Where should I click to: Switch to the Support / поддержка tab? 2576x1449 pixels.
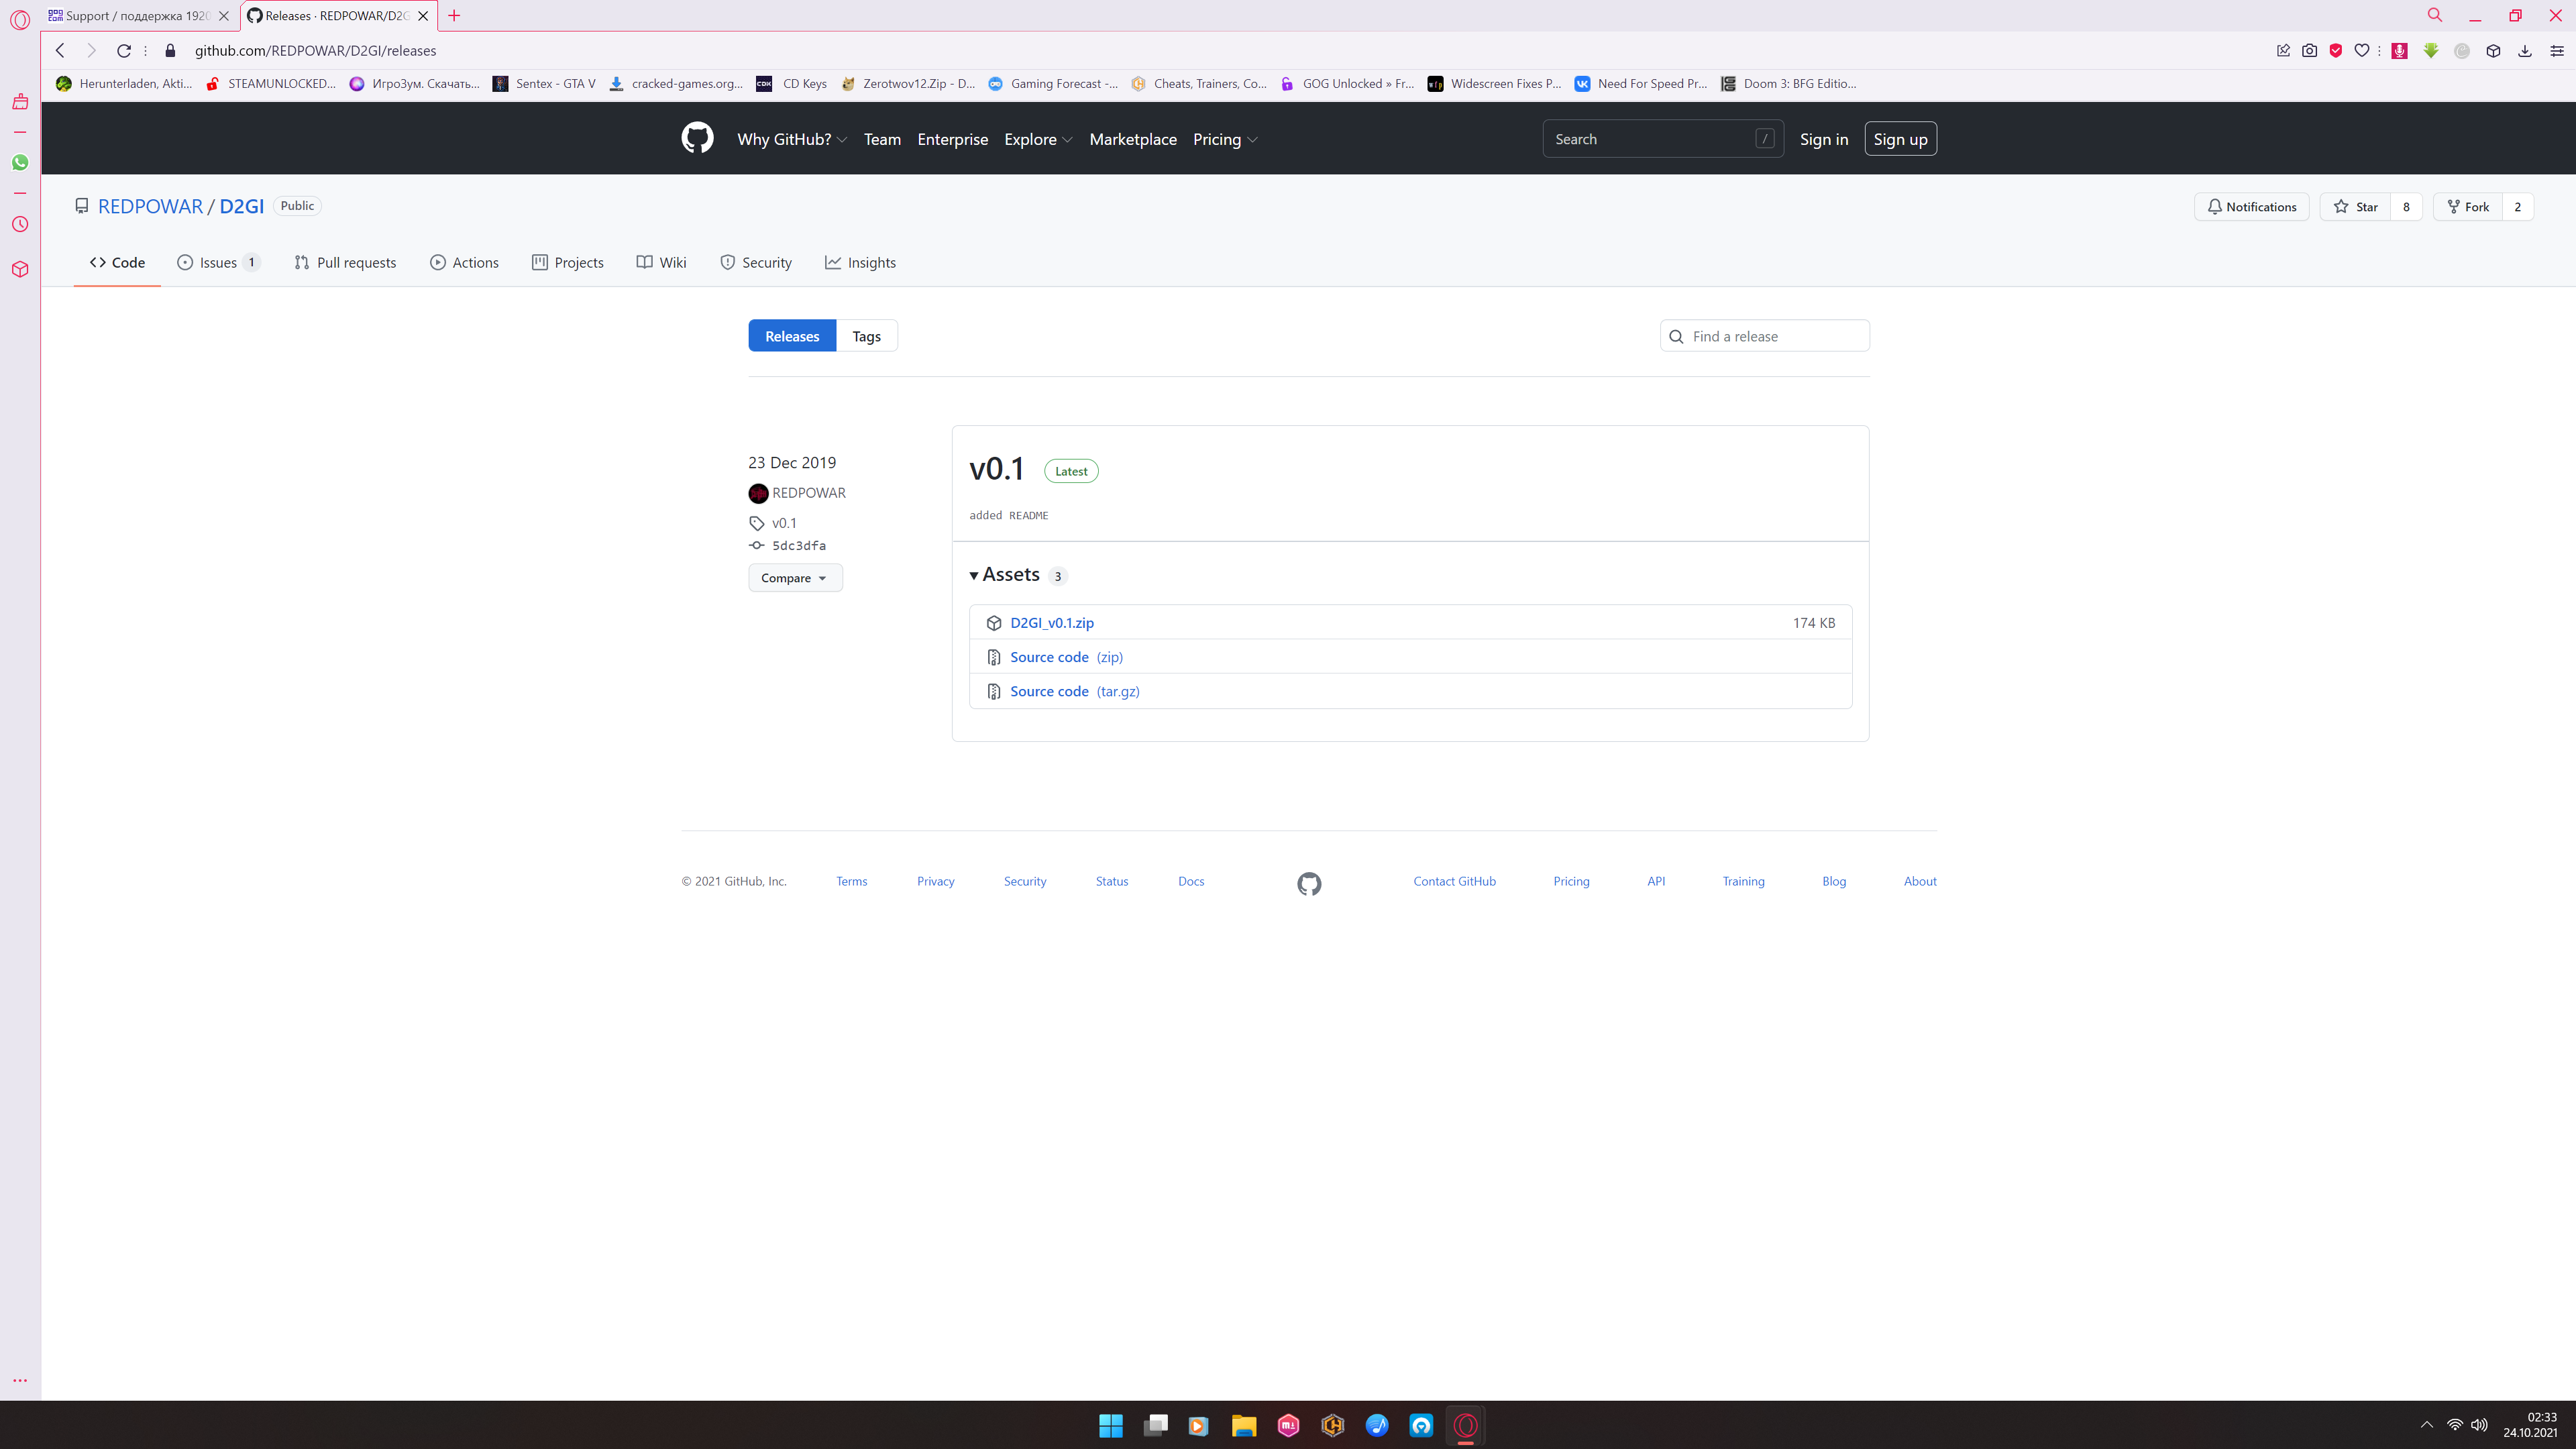pos(138,15)
